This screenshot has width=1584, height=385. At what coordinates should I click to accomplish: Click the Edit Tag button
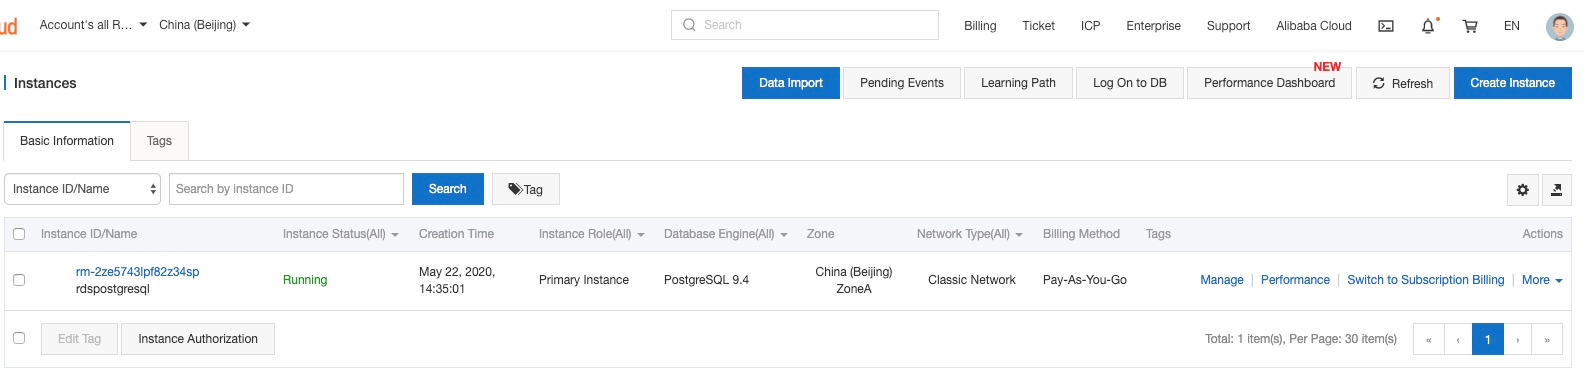(x=79, y=339)
